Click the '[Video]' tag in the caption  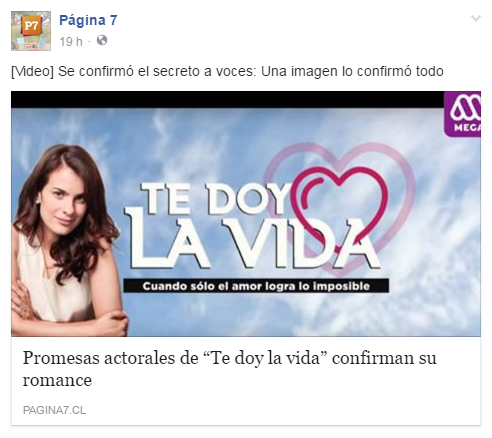click(32, 71)
